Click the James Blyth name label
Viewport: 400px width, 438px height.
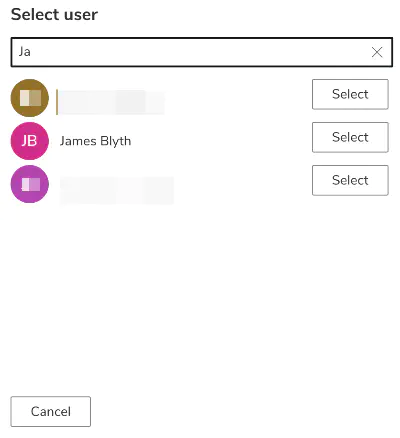95,141
